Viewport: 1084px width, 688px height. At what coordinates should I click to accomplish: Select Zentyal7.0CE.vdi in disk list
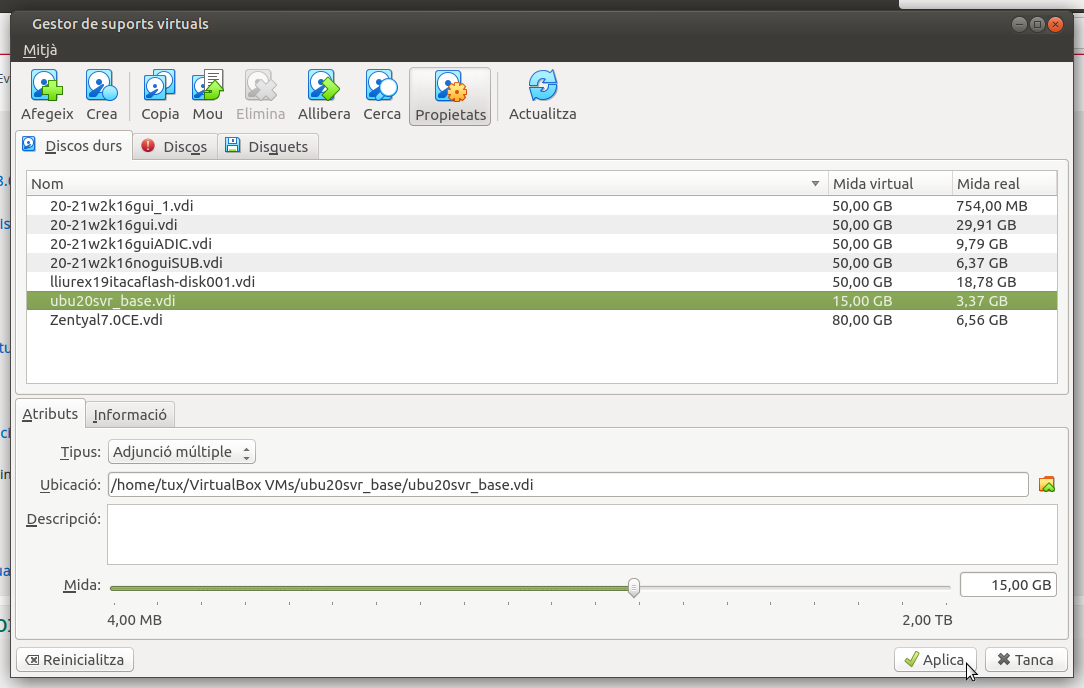coord(106,320)
